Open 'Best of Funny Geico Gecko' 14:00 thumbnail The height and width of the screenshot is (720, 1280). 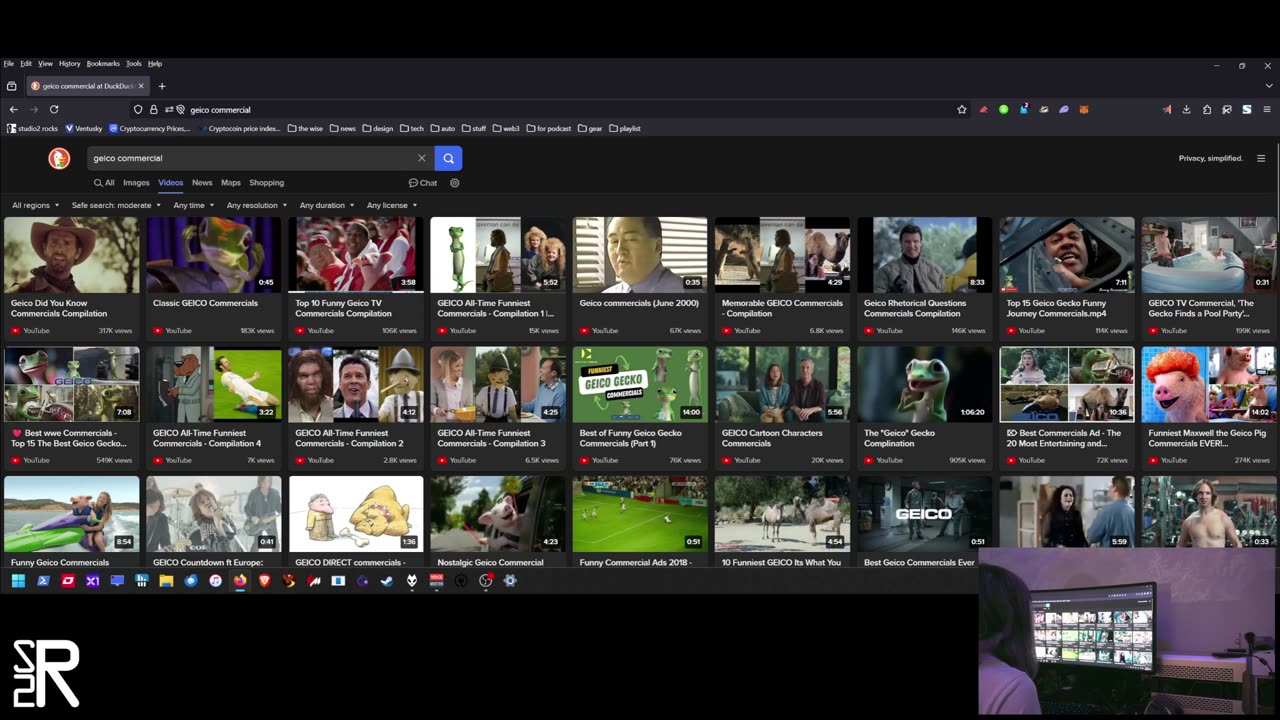(640, 384)
